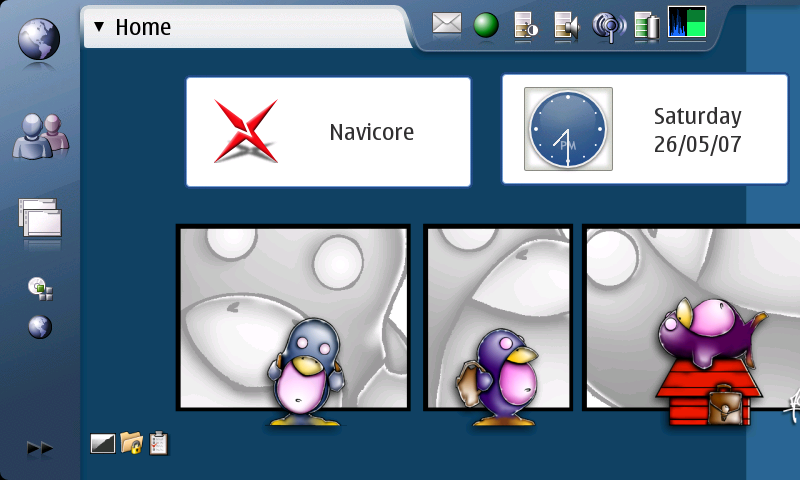This screenshot has width=800, height=480.
Task: Open the locked folder icon
Action: click(132, 443)
